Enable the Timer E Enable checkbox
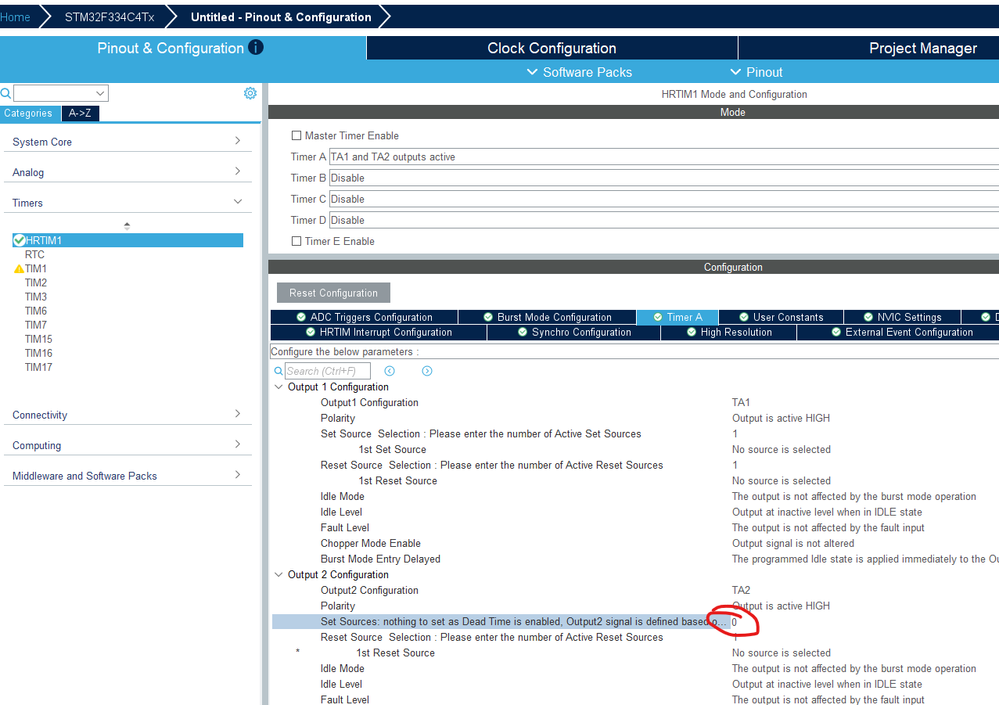999x705 pixels. click(x=296, y=241)
